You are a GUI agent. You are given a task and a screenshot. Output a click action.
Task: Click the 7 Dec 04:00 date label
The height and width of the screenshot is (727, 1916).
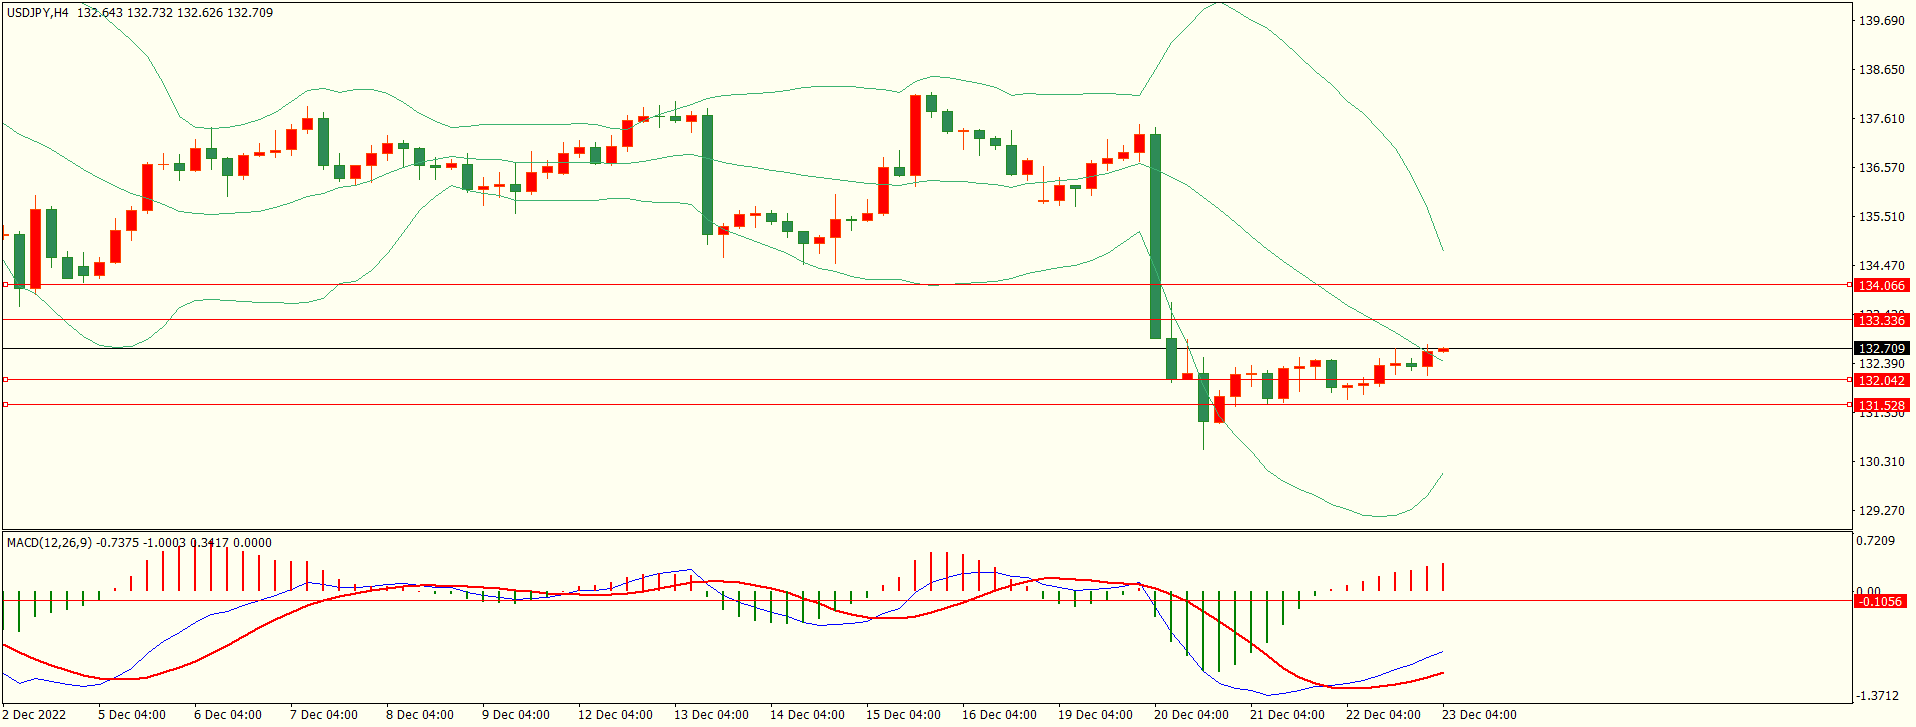point(323,715)
